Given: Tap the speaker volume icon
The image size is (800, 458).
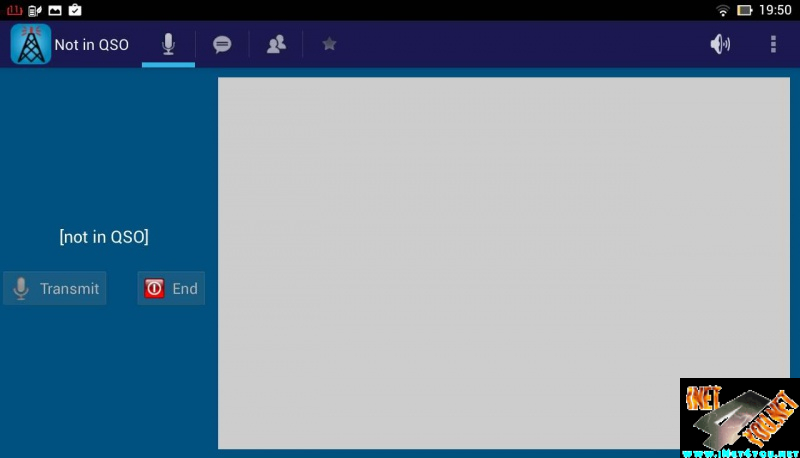Looking at the screenshot, I should pos(720,45).
